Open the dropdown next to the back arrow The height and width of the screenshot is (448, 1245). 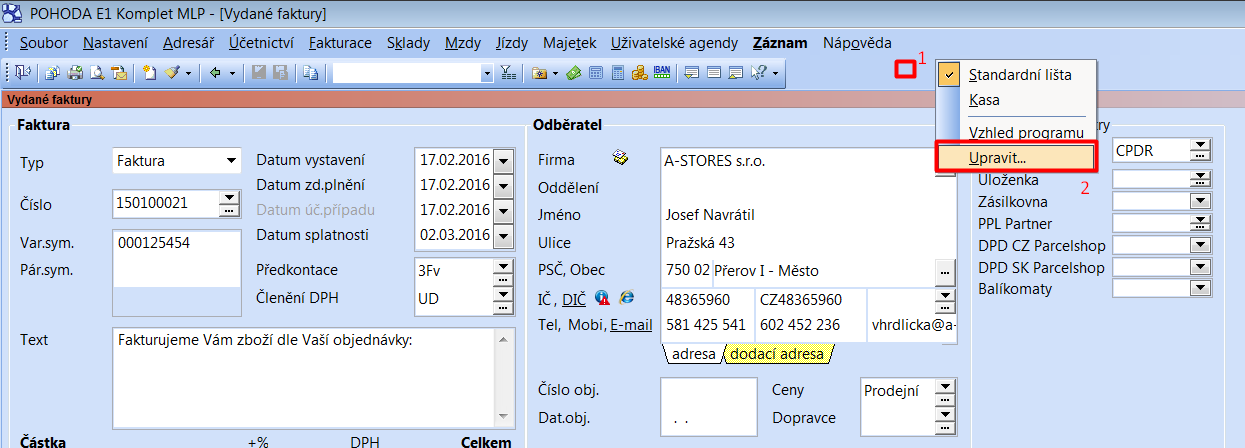[x=232, y=72]
